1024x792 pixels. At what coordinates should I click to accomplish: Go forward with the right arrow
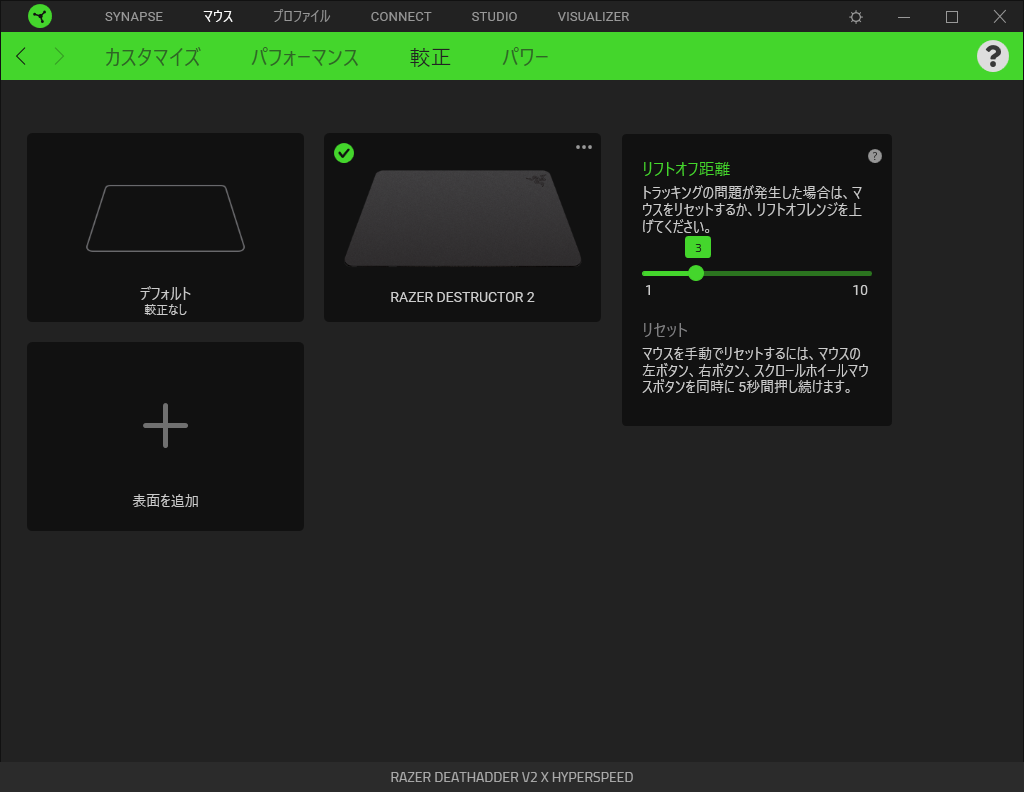59,56
